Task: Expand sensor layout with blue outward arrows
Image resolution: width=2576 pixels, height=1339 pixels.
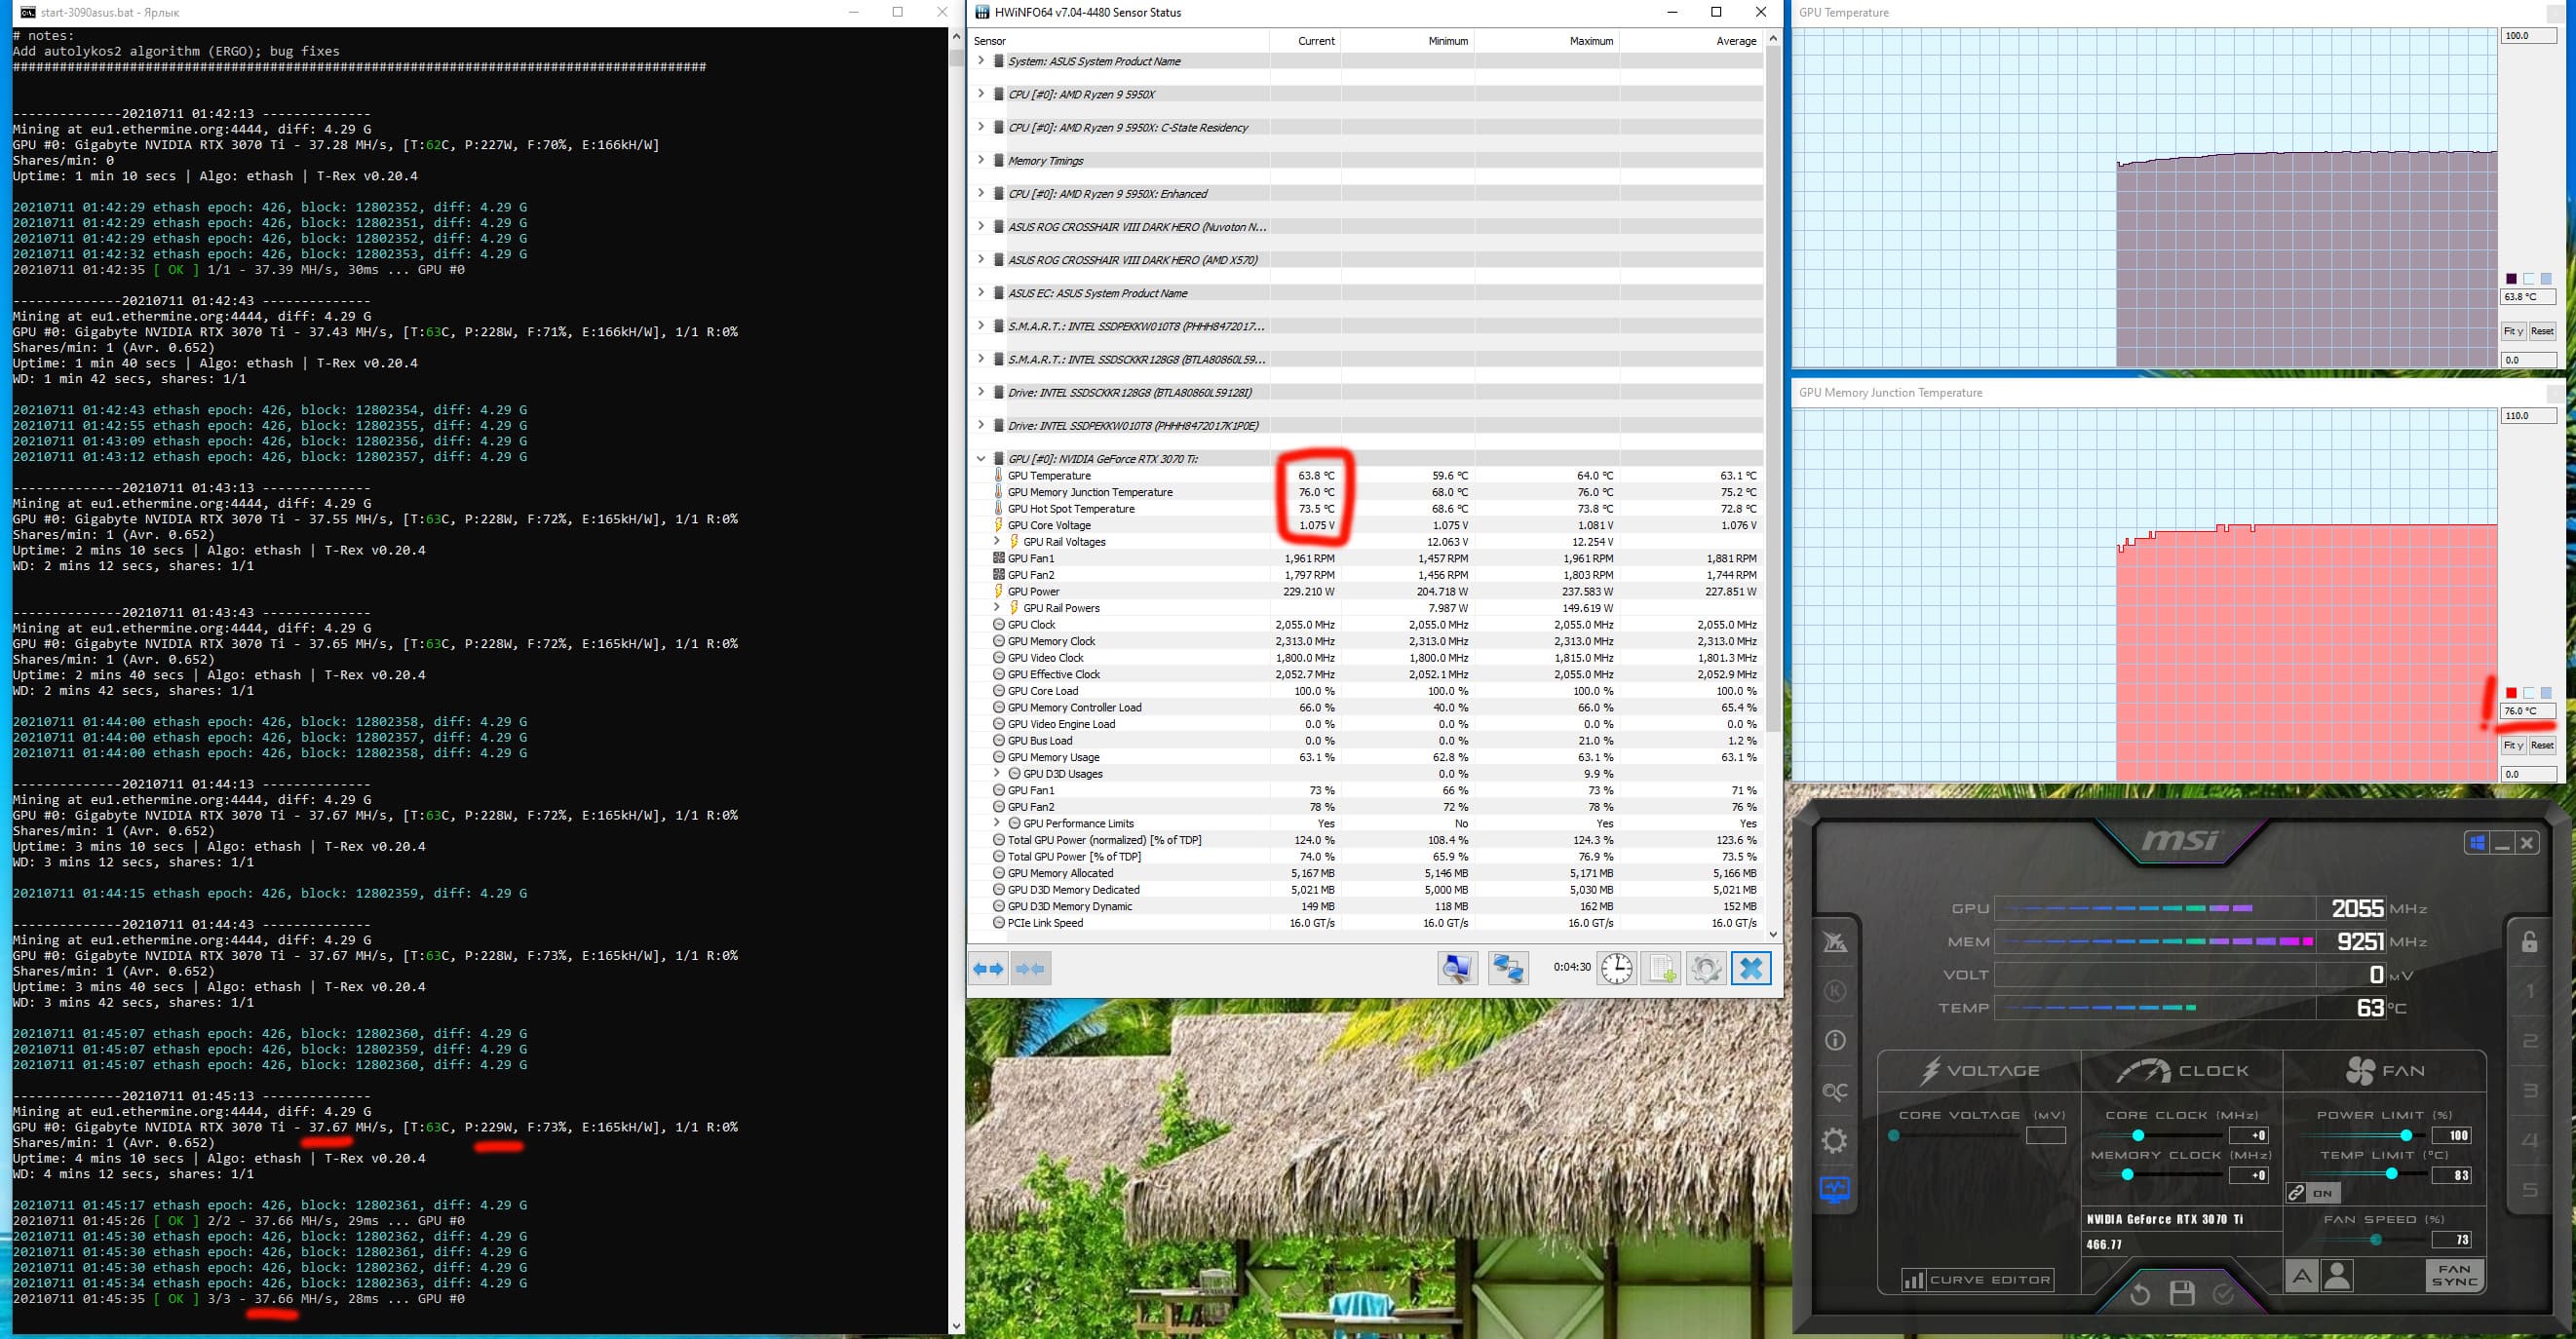Action: [988, 968]
